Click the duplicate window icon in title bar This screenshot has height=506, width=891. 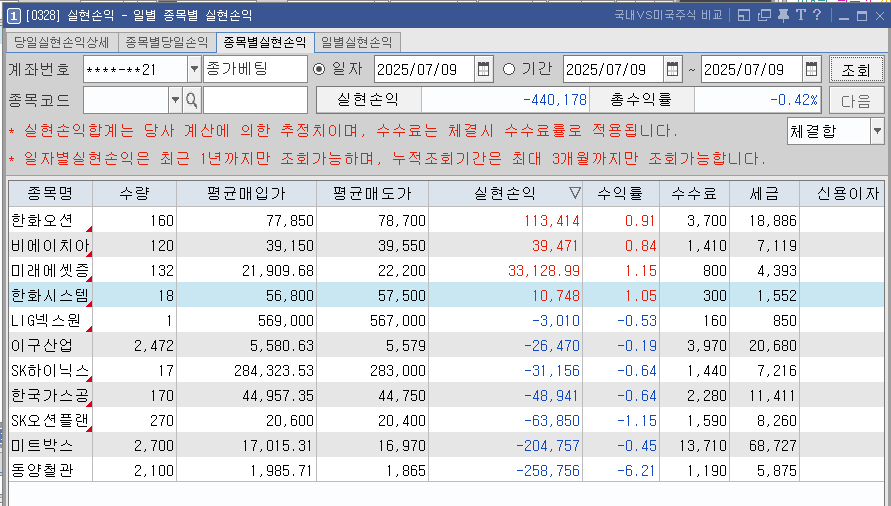pyautogui.click(x=763, y=15)
